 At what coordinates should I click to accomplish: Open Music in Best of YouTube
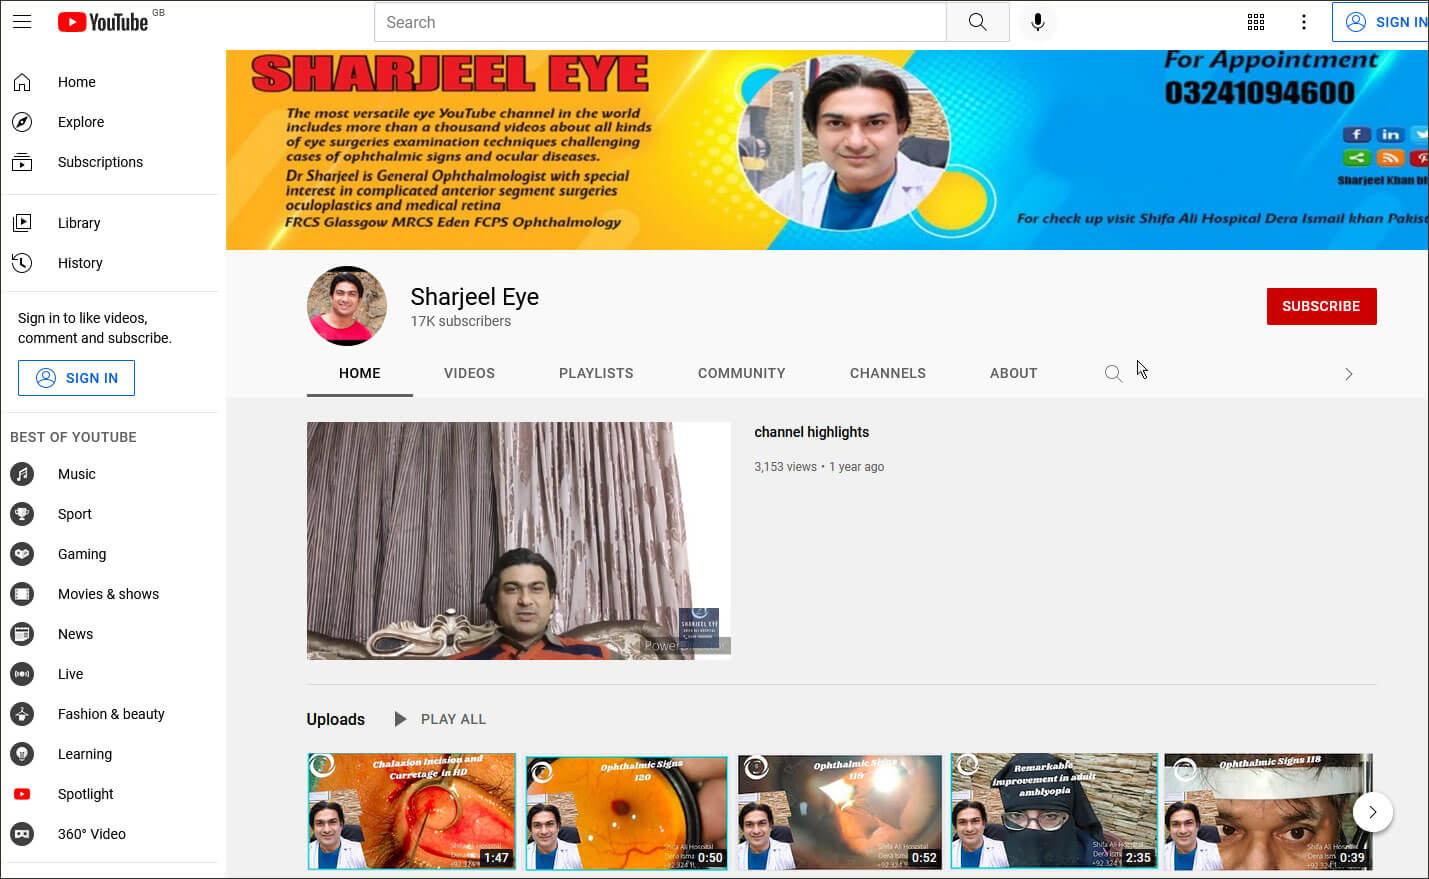coord(77,474)
